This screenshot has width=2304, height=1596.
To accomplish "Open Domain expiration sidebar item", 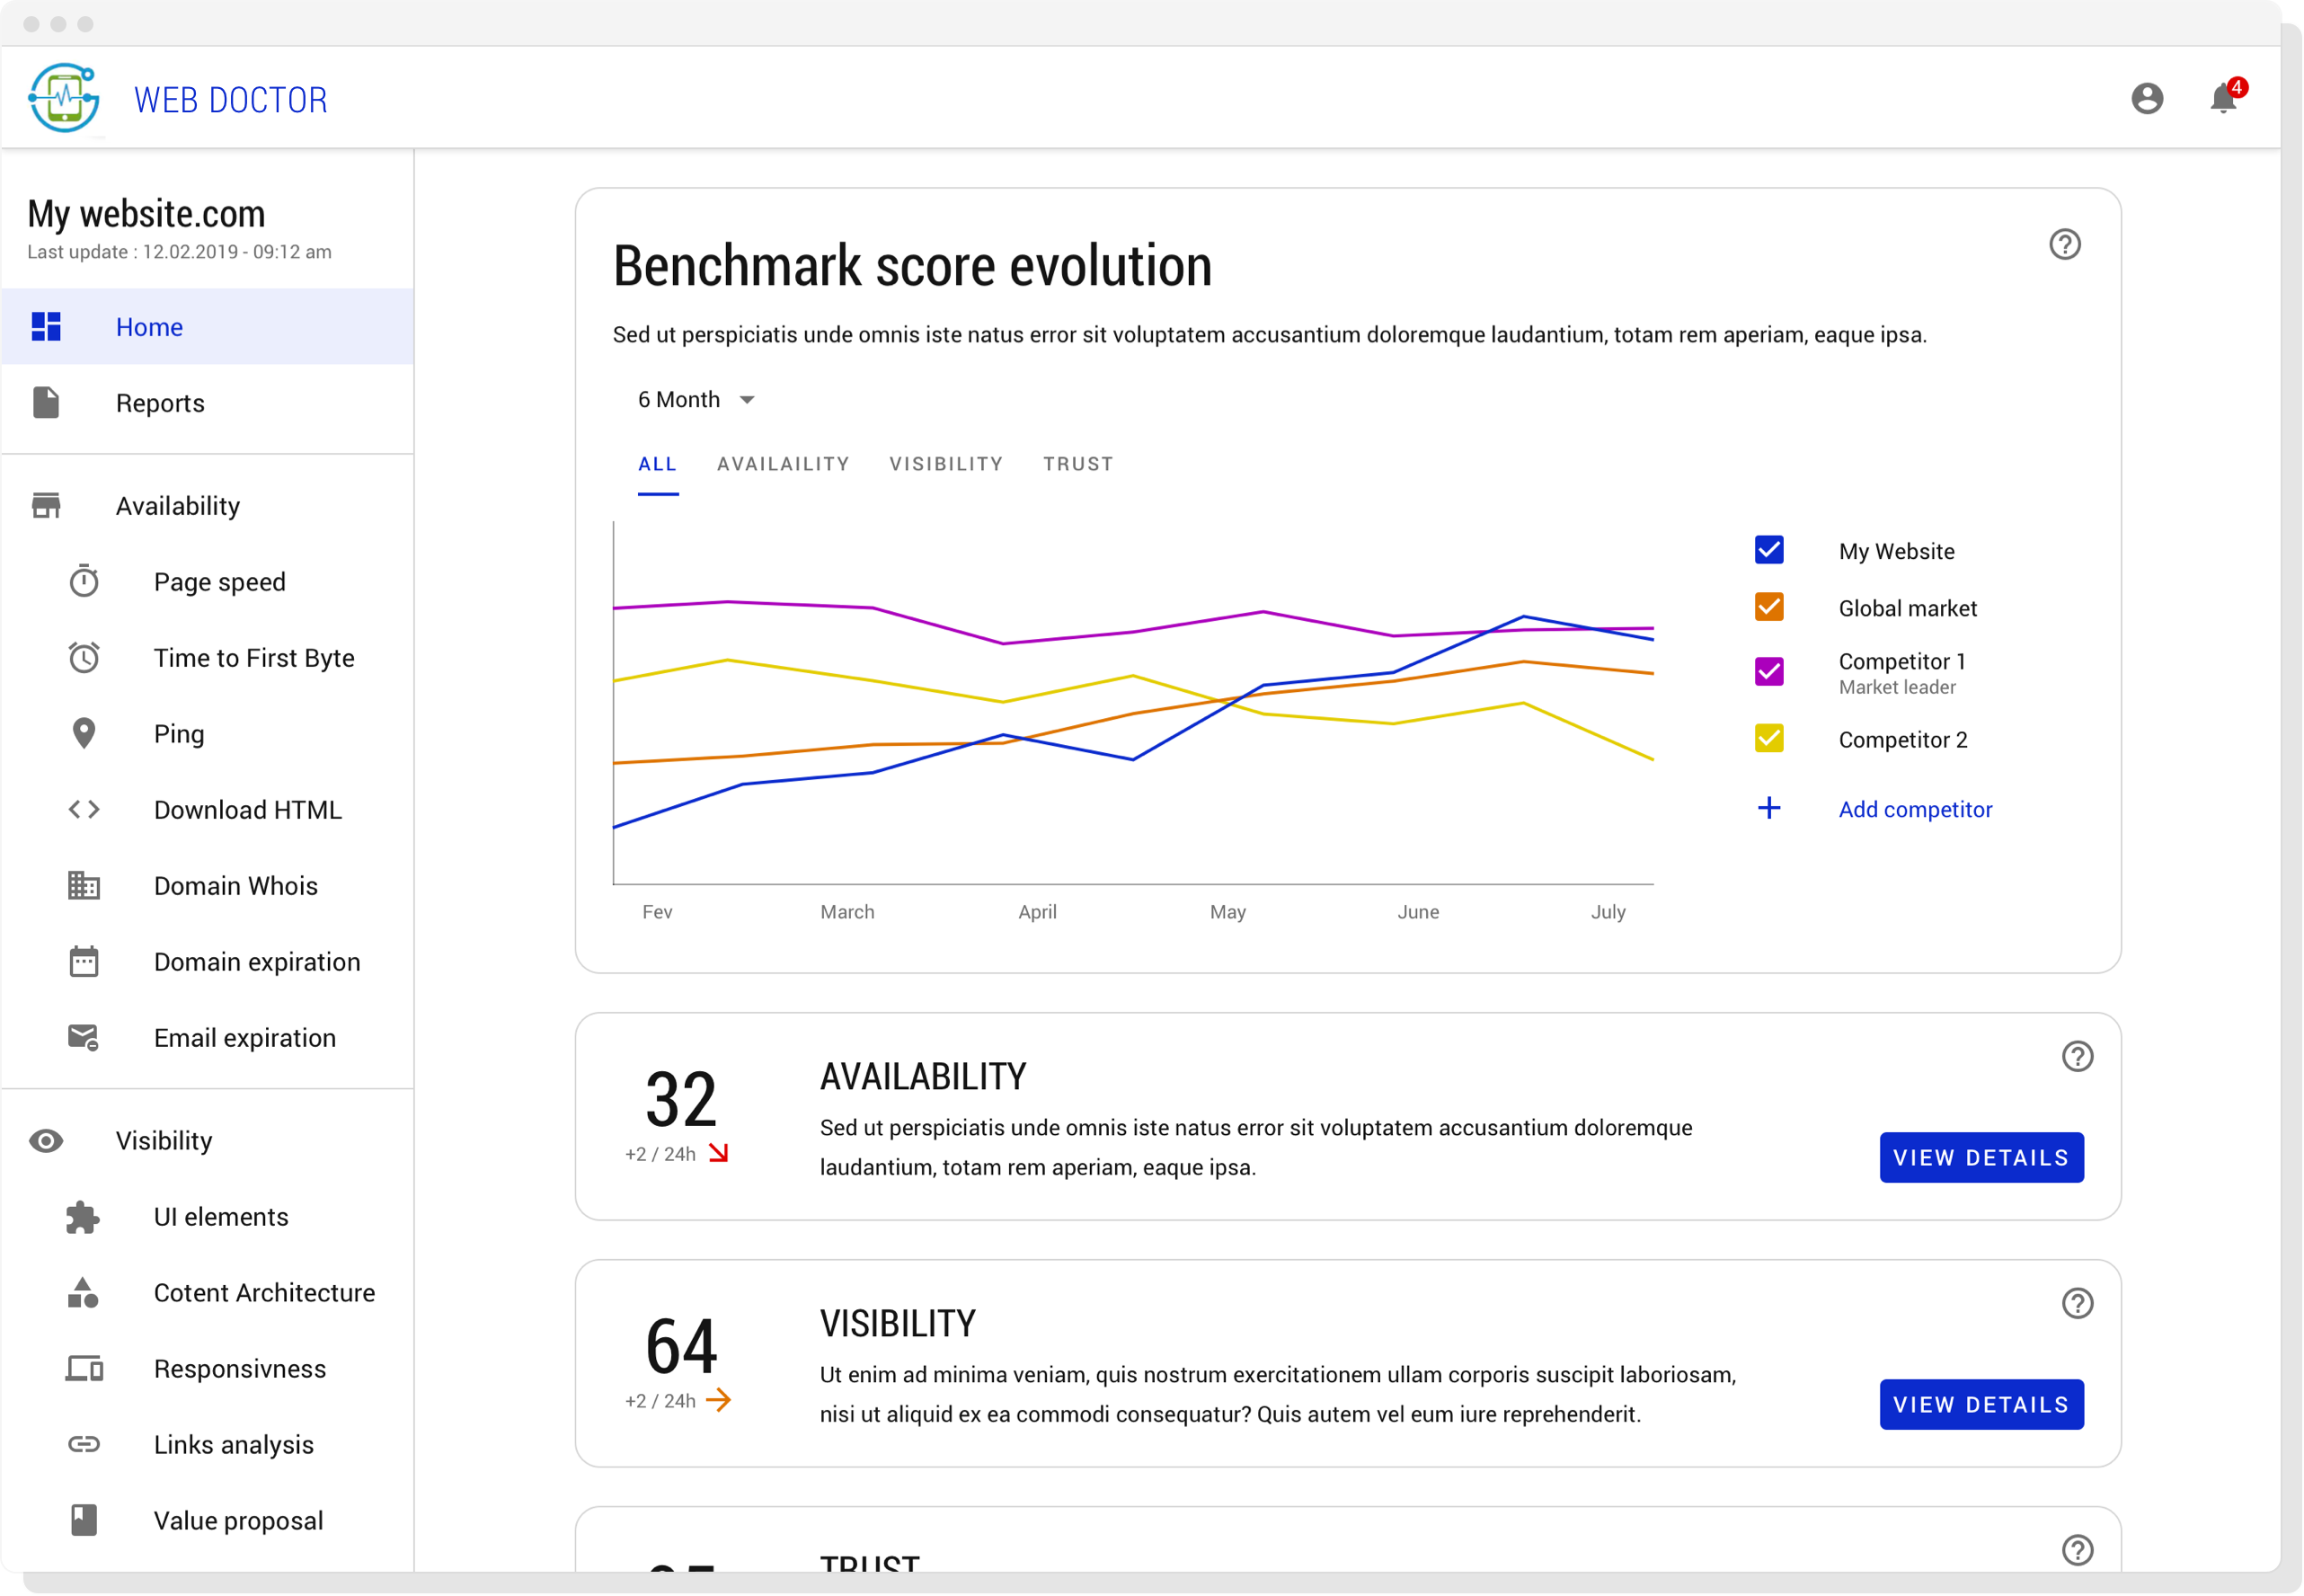I will click(x=207, y=961).
